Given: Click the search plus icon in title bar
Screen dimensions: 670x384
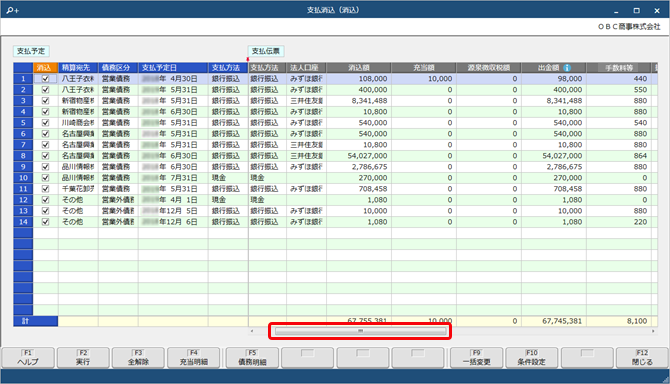Looking at the screenshot, I should point(13,10).
